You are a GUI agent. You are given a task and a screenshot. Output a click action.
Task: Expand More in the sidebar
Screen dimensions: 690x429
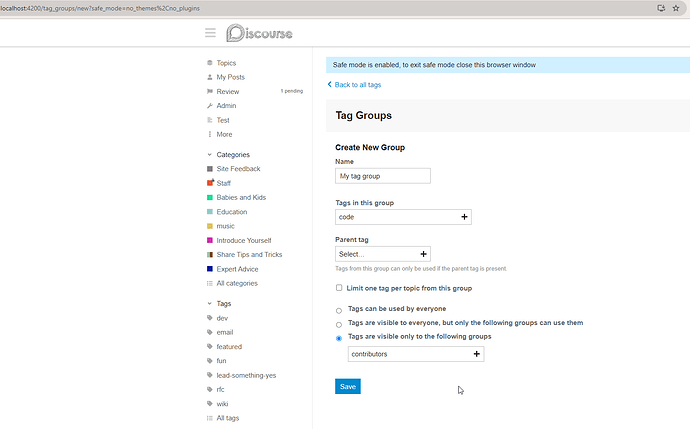point(224,134)
